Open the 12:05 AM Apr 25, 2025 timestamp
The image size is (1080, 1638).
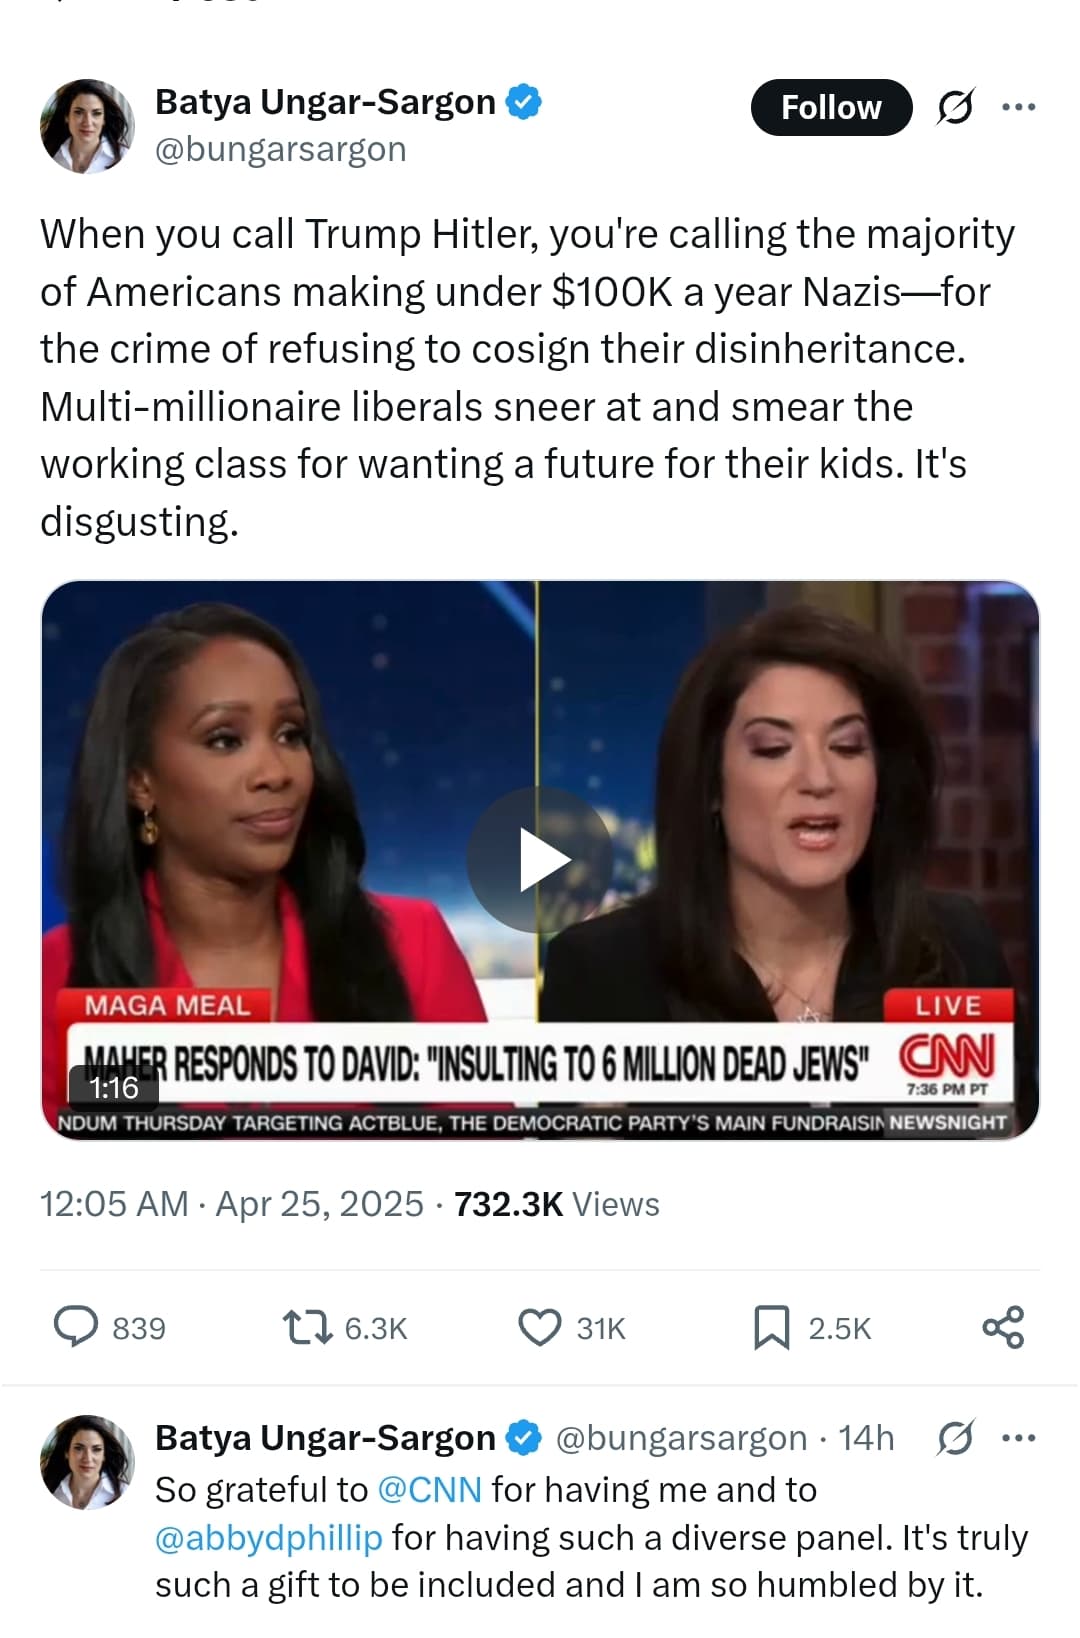232,1204
